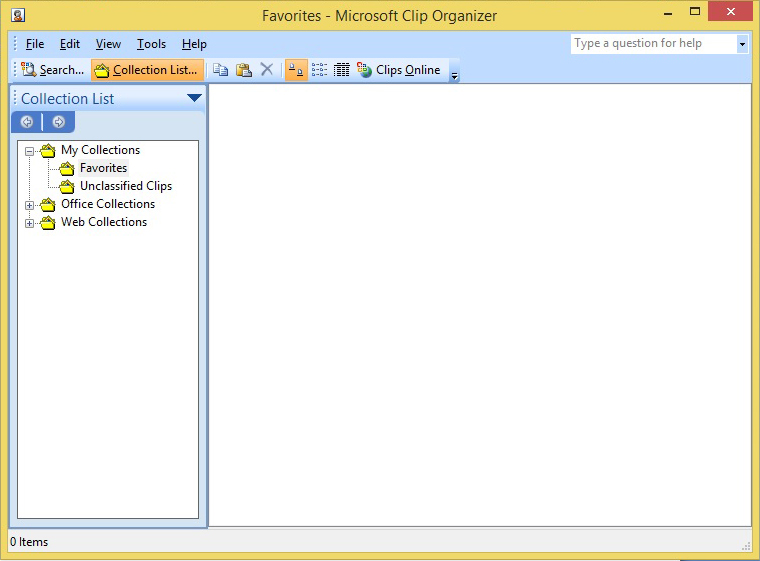Open the View menu
The width and height of the screenshot is (760, 561).
(108, 44)
